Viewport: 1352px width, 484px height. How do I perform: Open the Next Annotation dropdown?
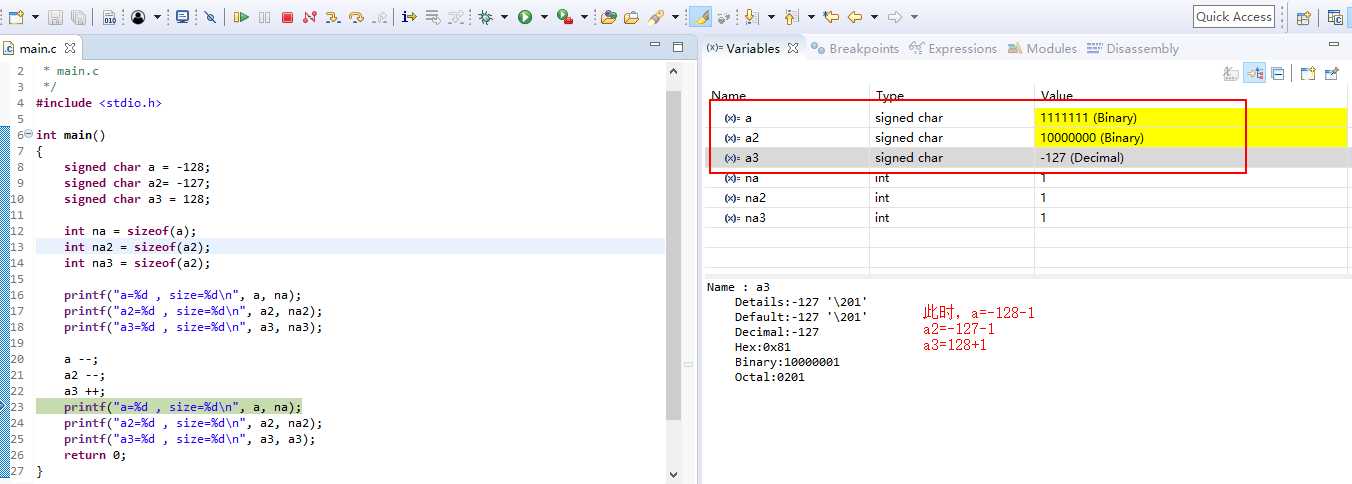[771, 17]
